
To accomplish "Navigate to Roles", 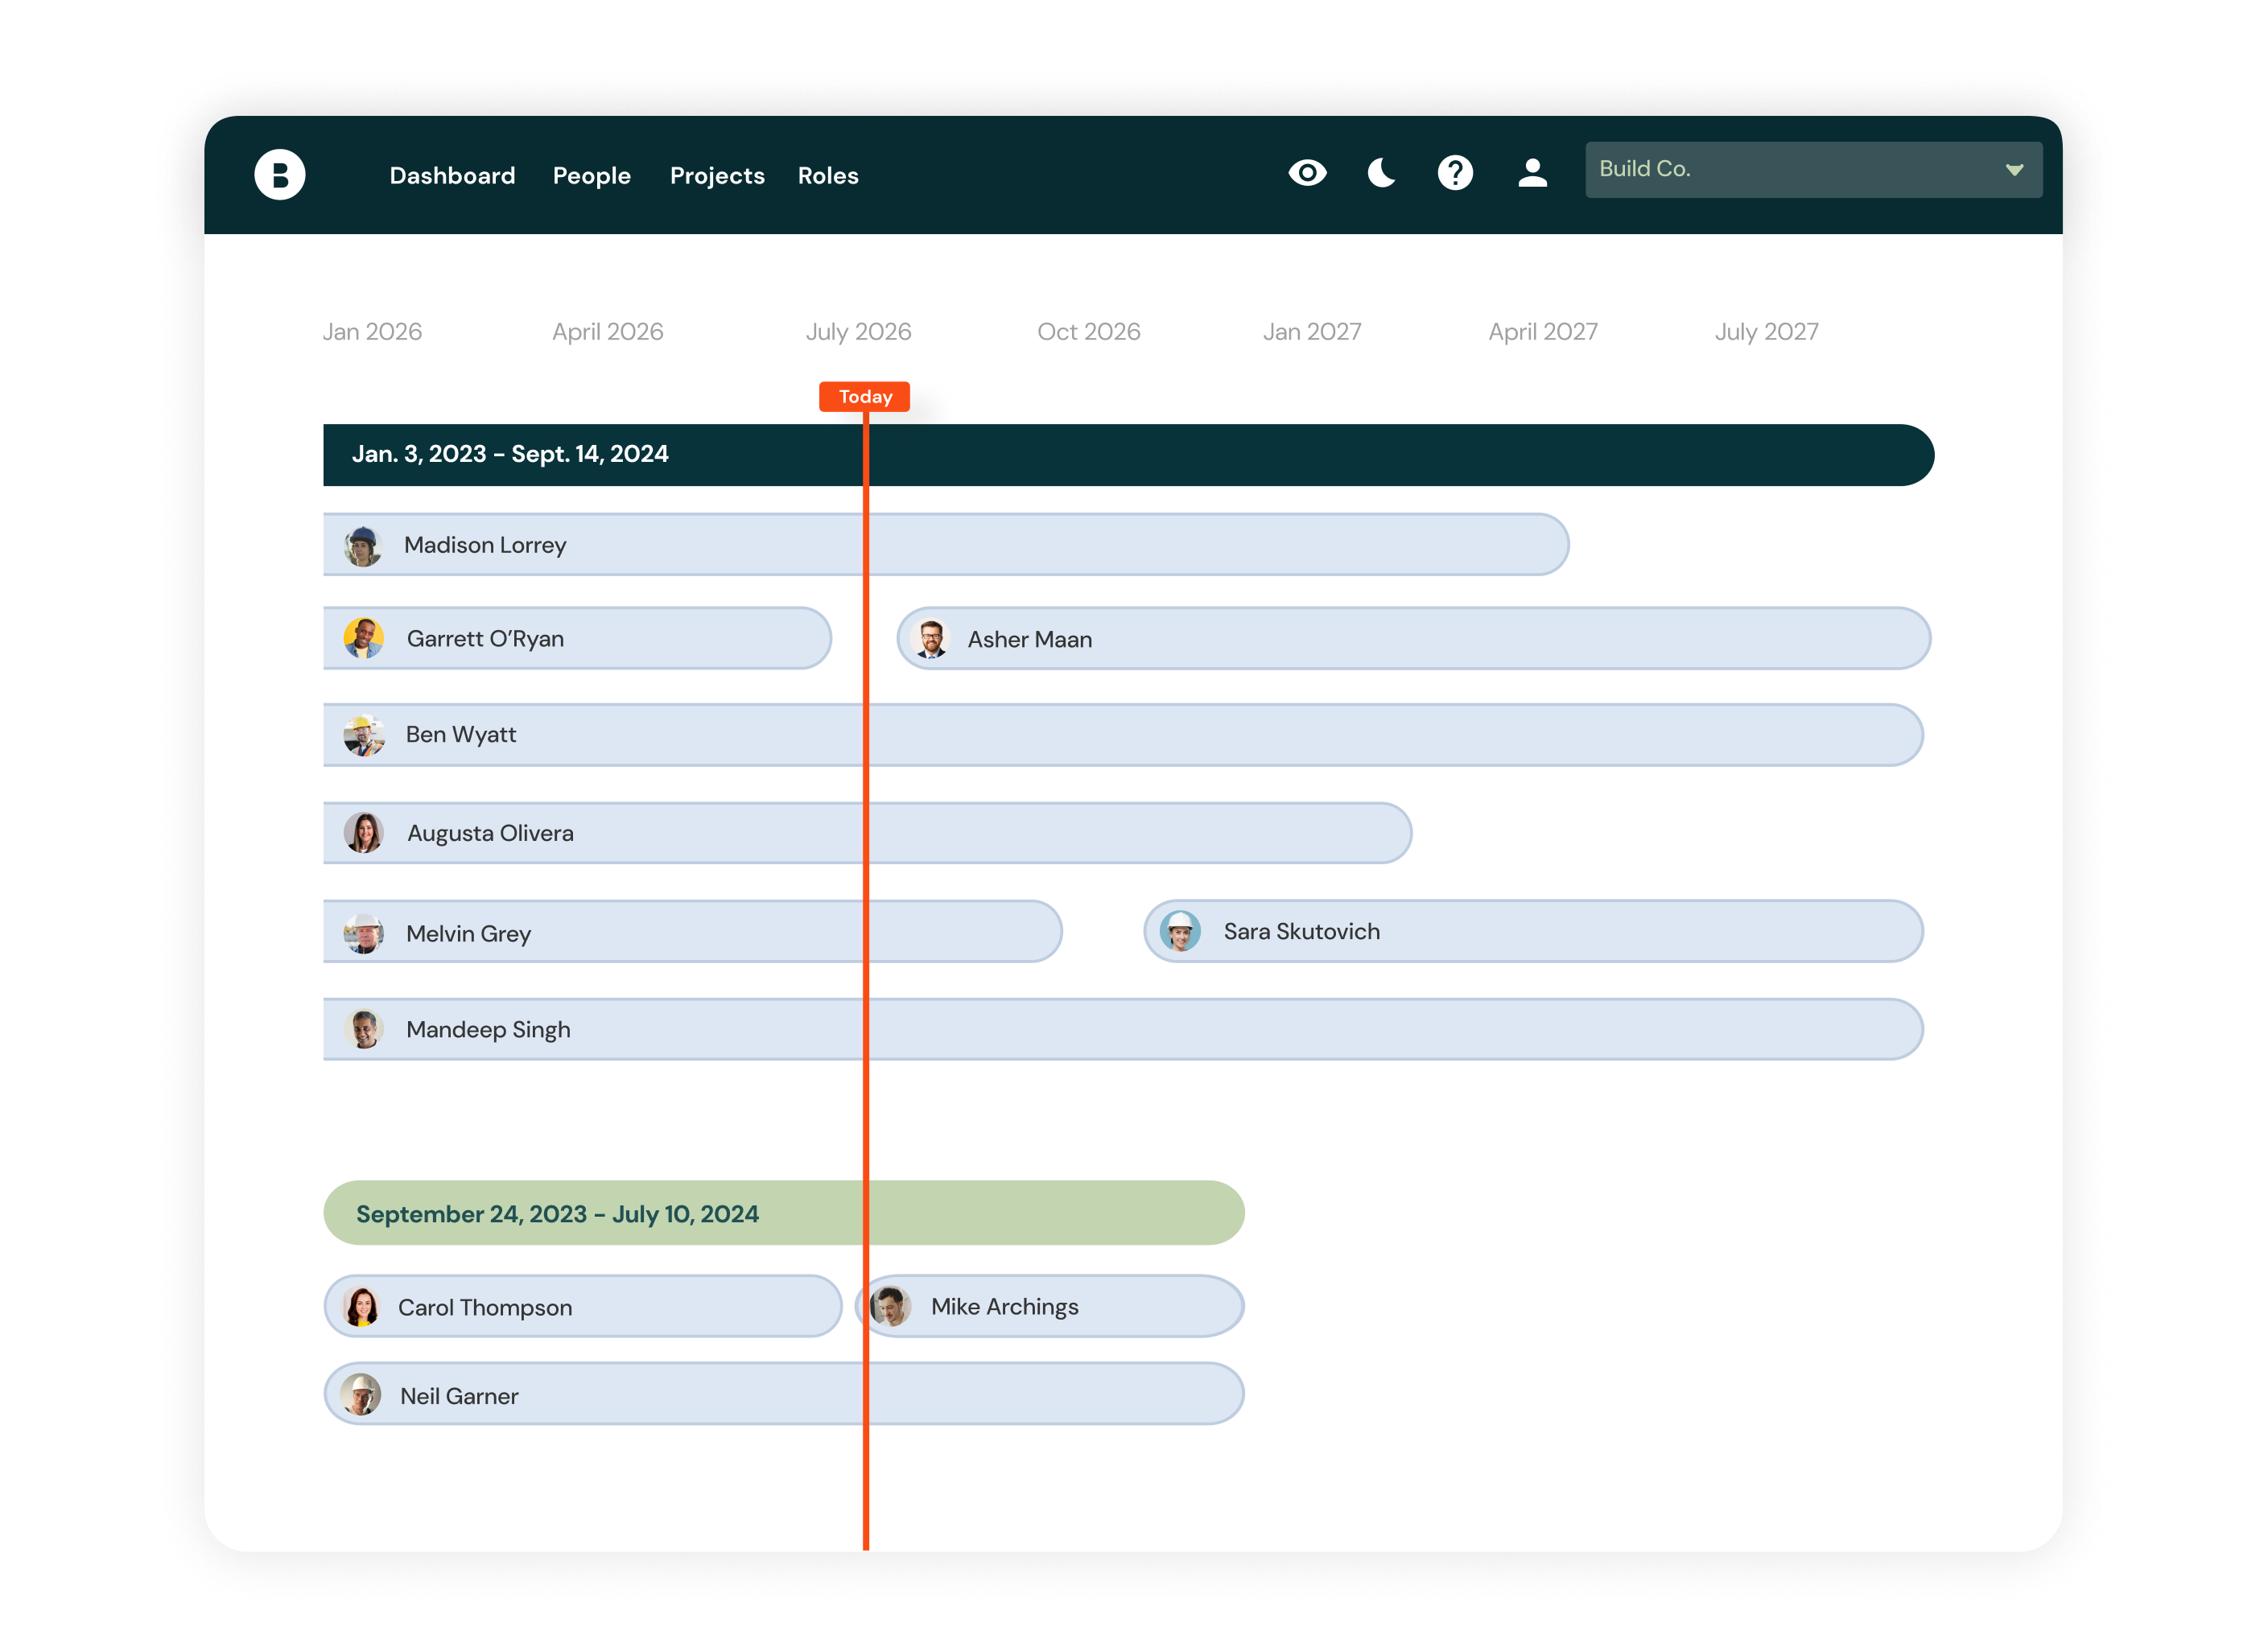I will point(828,176).
